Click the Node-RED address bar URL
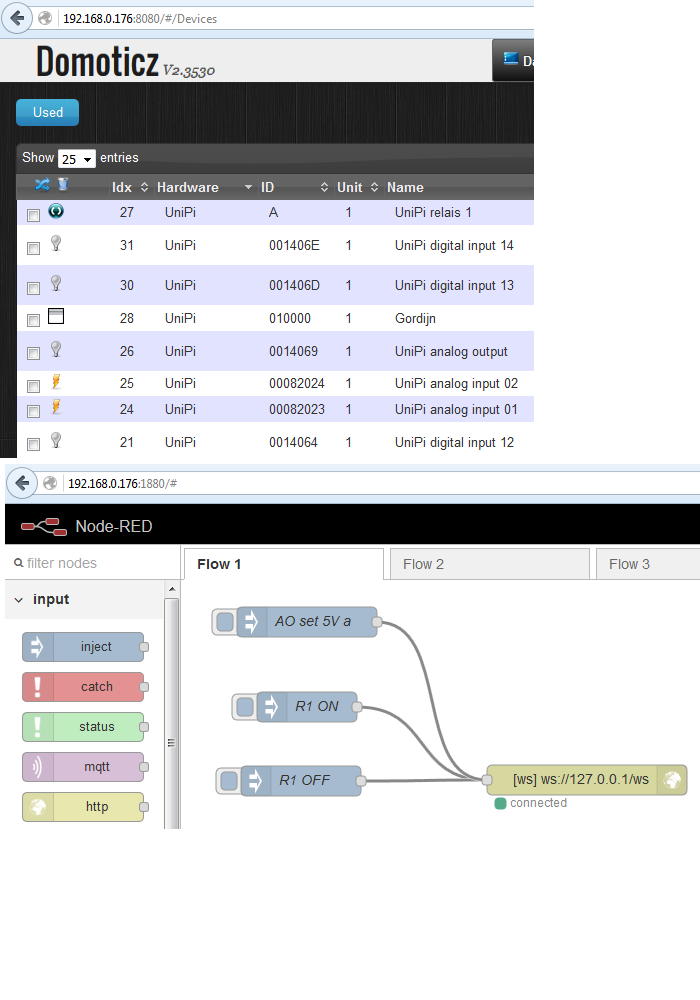 coord(122,483)
